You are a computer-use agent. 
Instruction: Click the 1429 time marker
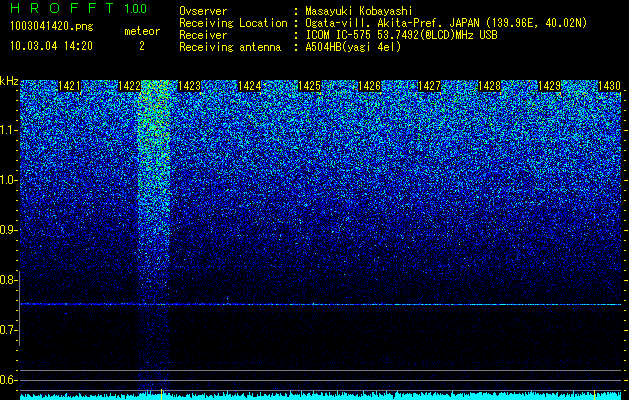tap(549, 86)
